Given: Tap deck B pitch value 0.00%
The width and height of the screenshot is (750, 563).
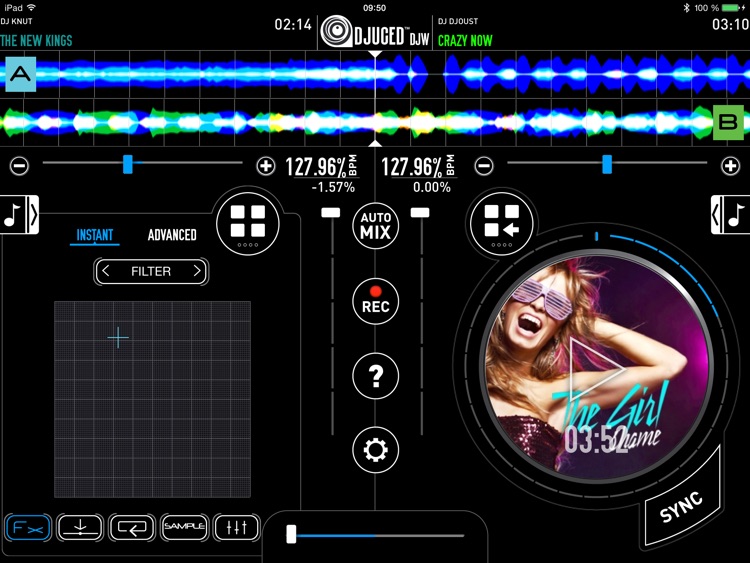Looking at the screenshot, I should (x=432, y=187).
